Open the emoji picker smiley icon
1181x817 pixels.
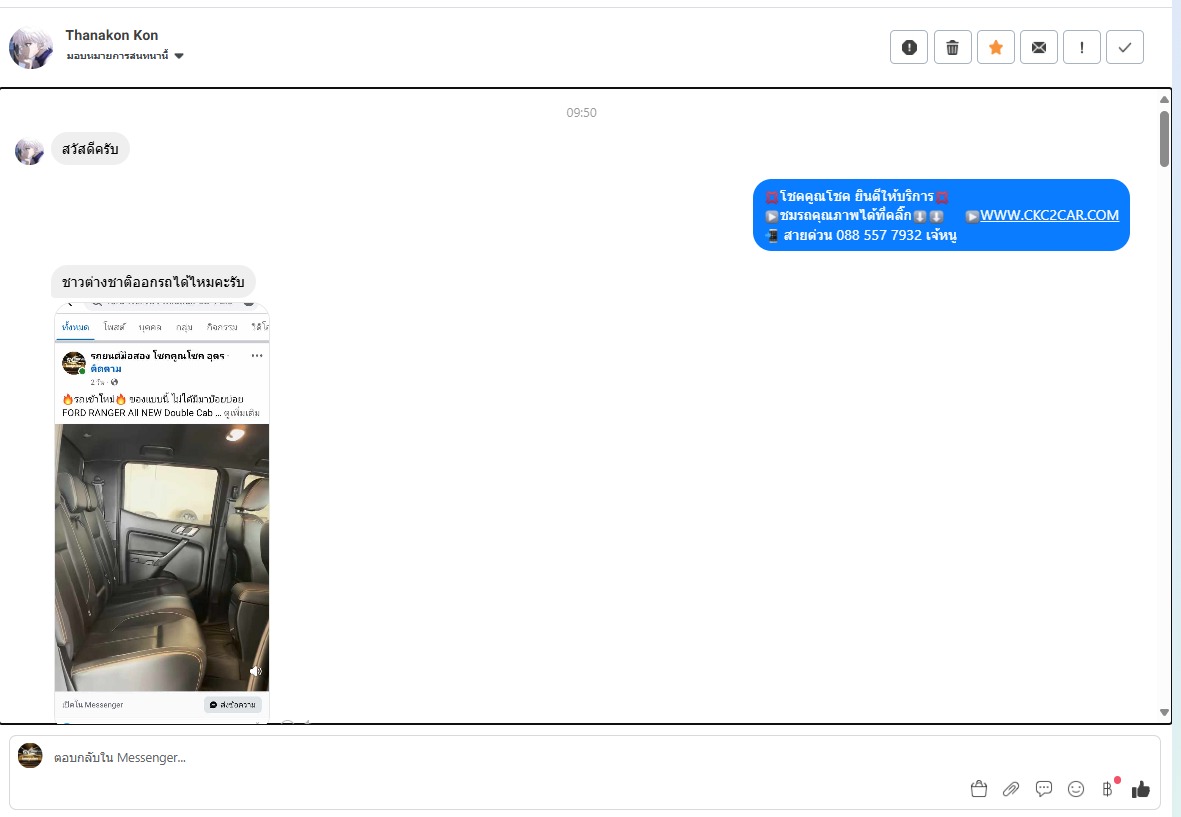pos(1076,789)
